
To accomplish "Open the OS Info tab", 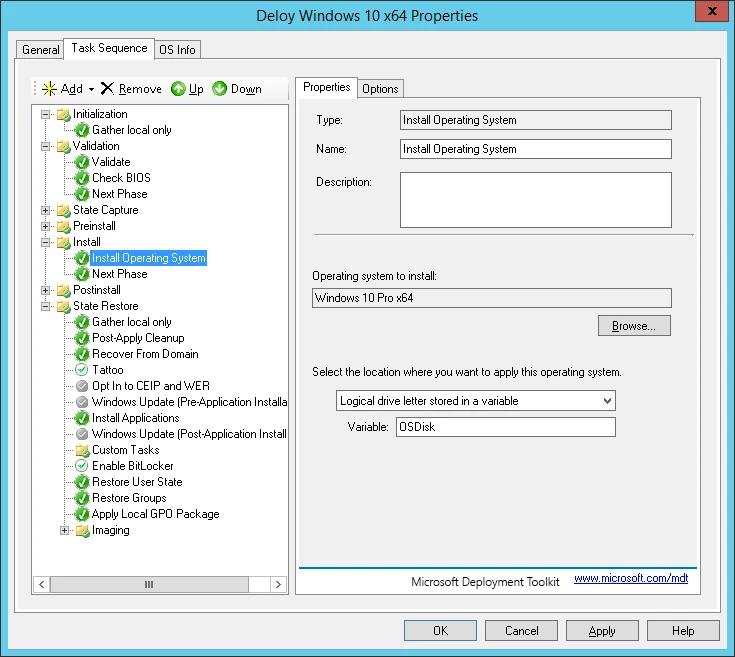I will pyautogui.click(x=177, y=50).
